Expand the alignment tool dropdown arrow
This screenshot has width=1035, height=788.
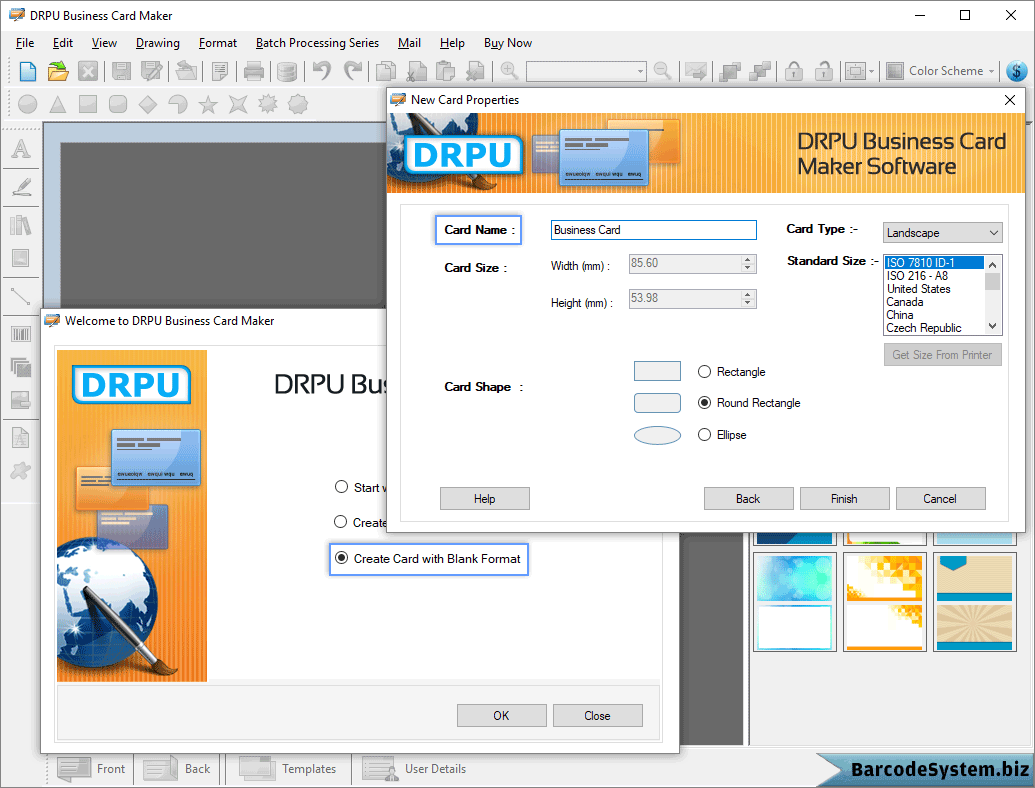pyautogui.click(x=872, y=71)
